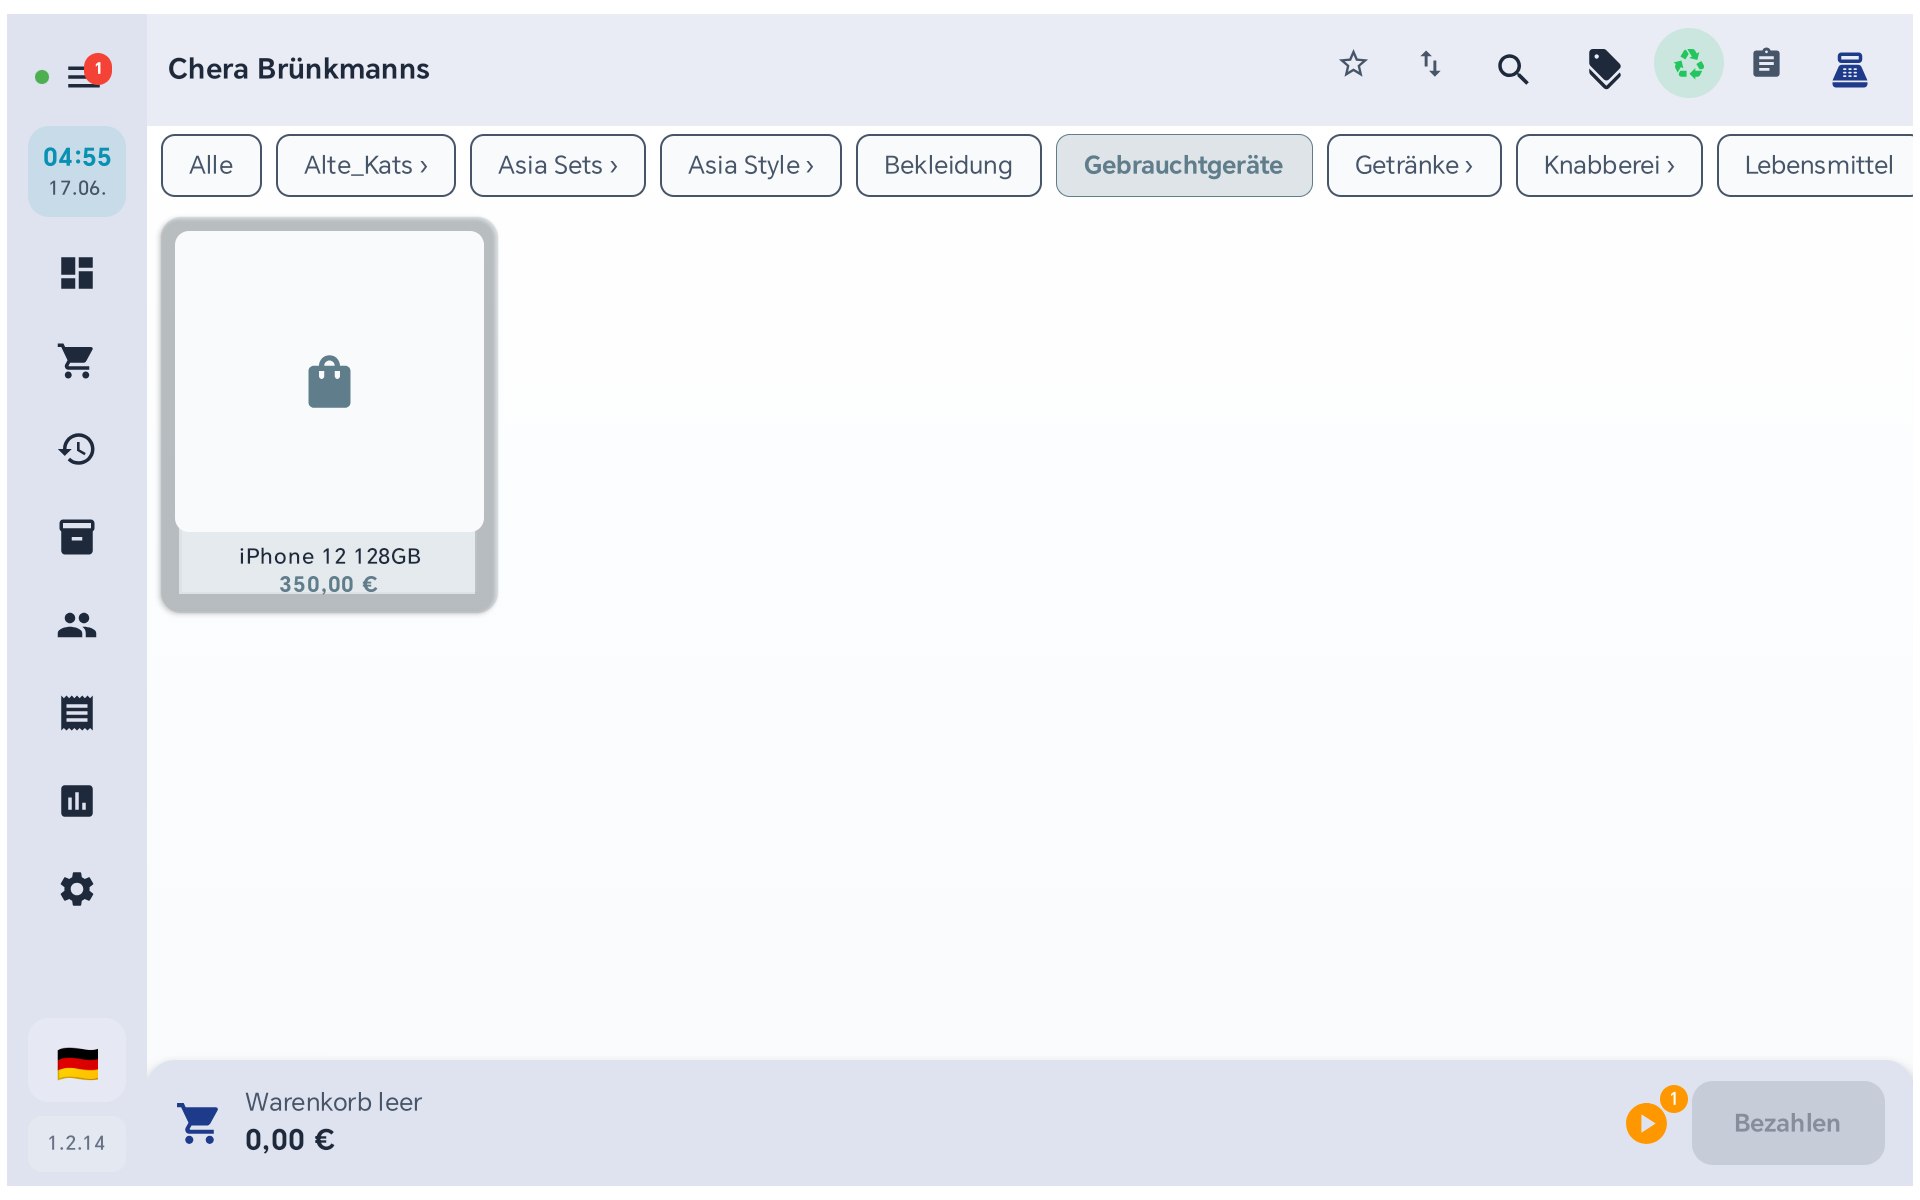Click the cash register icon
Screen dimensions: 1920x1200
tap(1849, 69)
